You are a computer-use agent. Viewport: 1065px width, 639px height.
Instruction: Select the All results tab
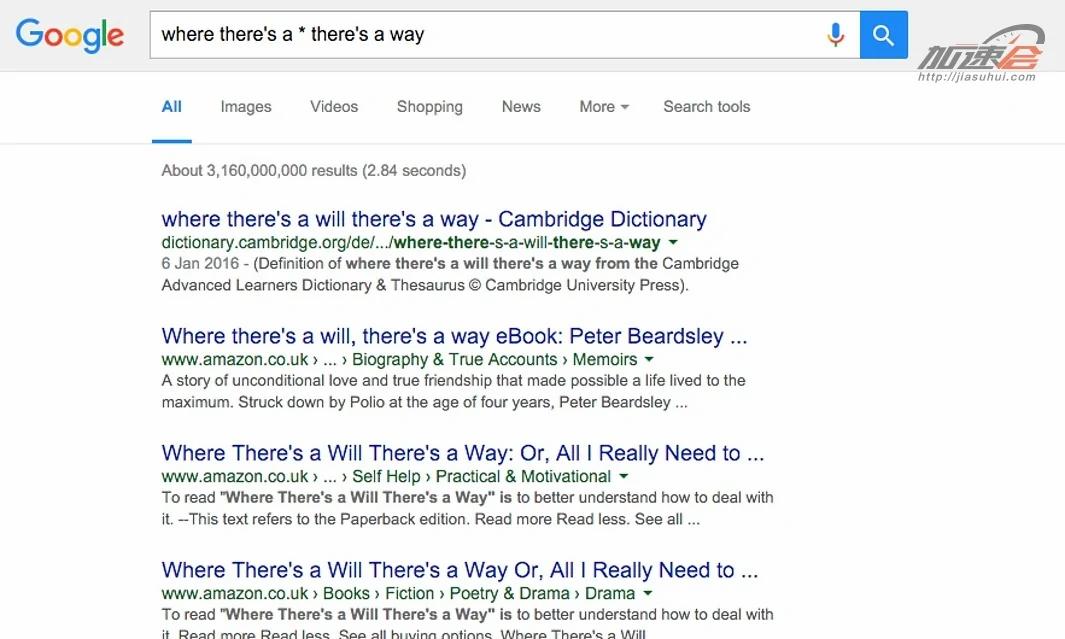[x=172, y=107]
